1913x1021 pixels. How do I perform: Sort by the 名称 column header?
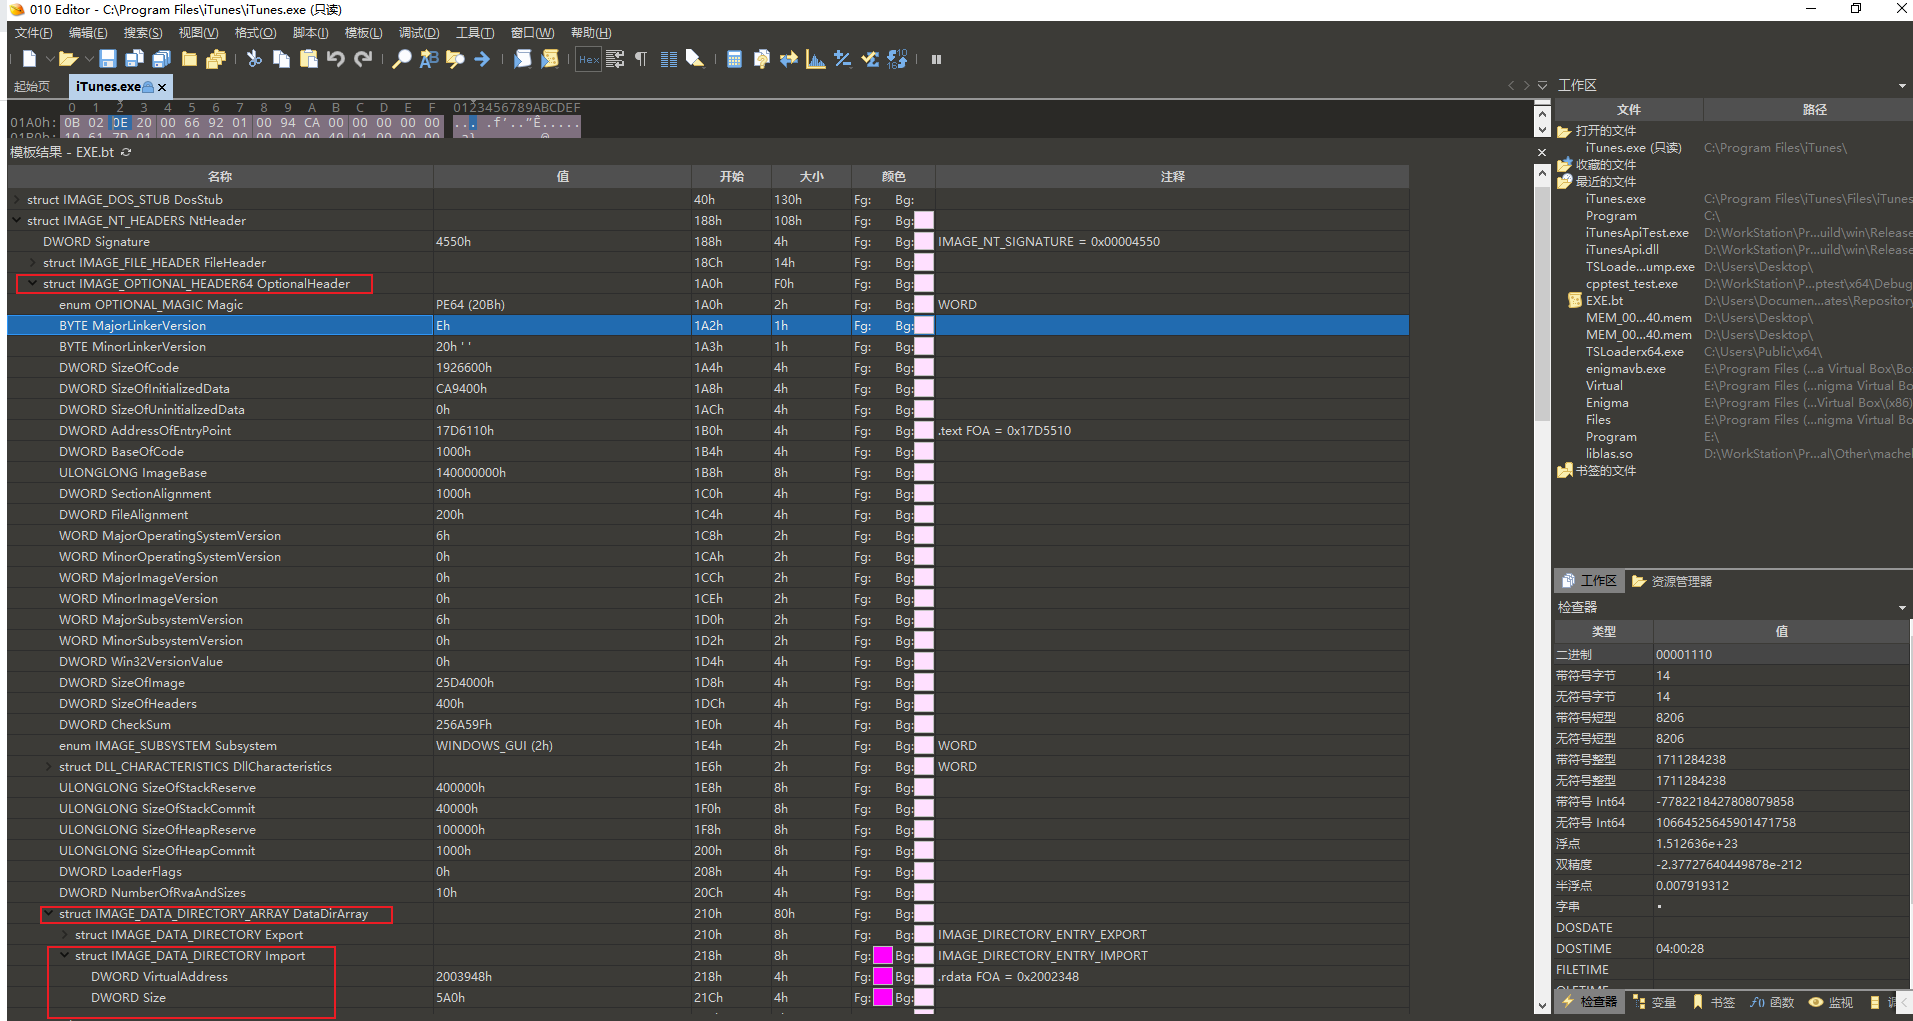point(220,177)
